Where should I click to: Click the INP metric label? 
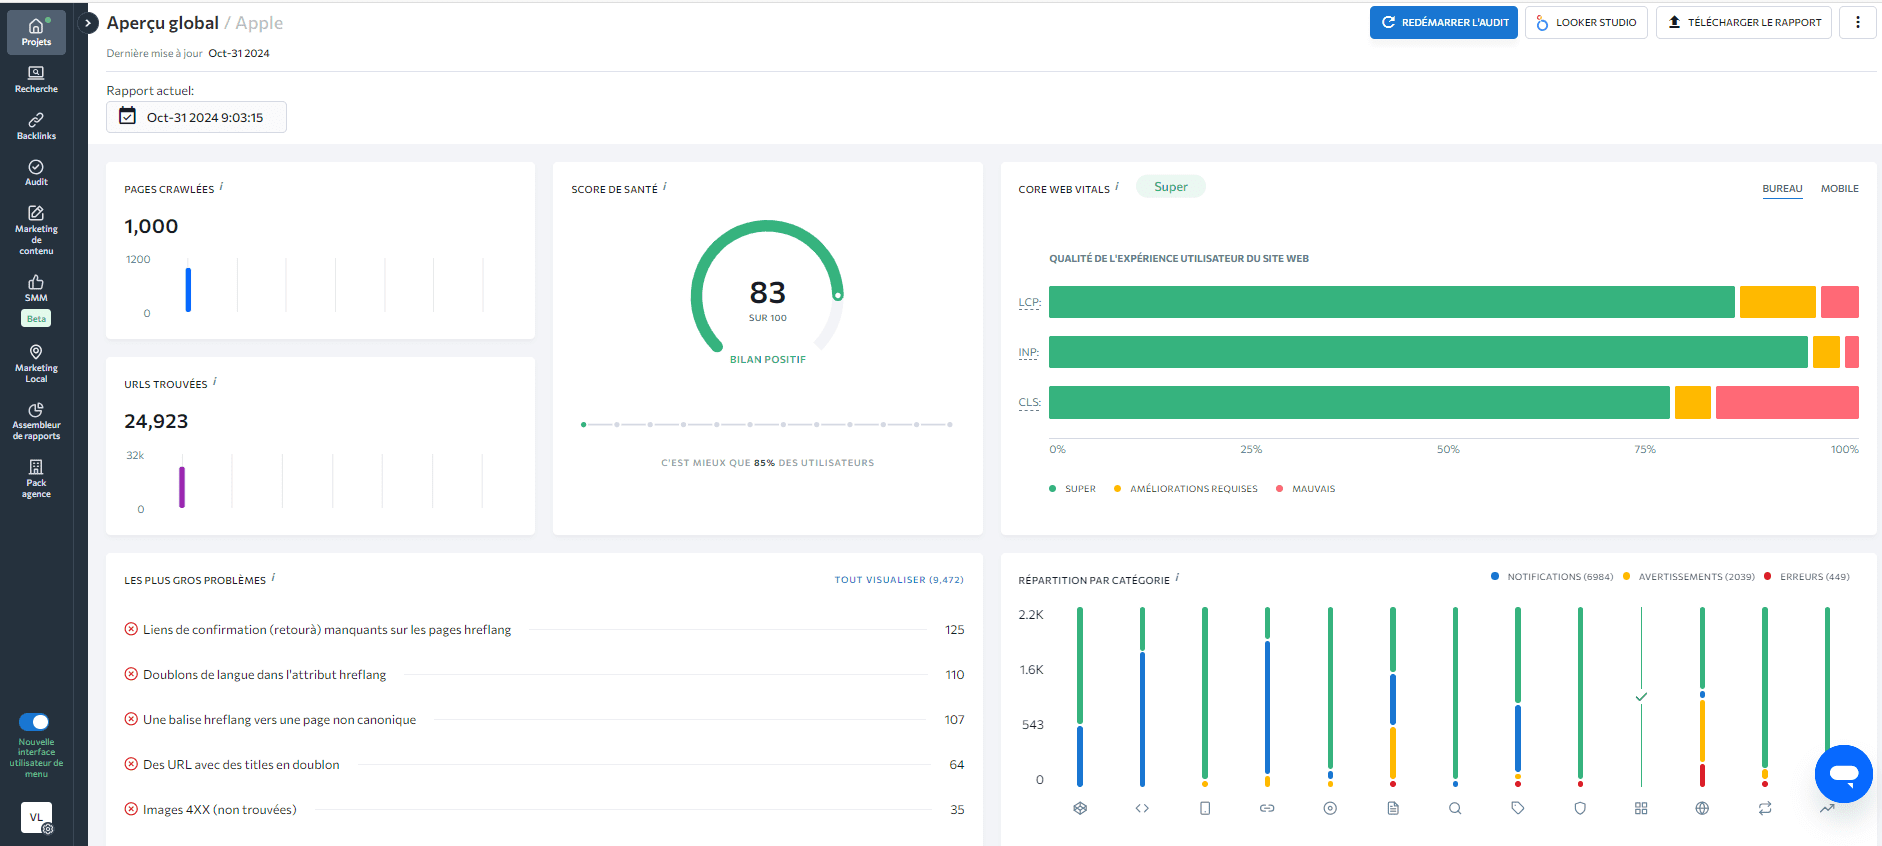pos(1029,352)
